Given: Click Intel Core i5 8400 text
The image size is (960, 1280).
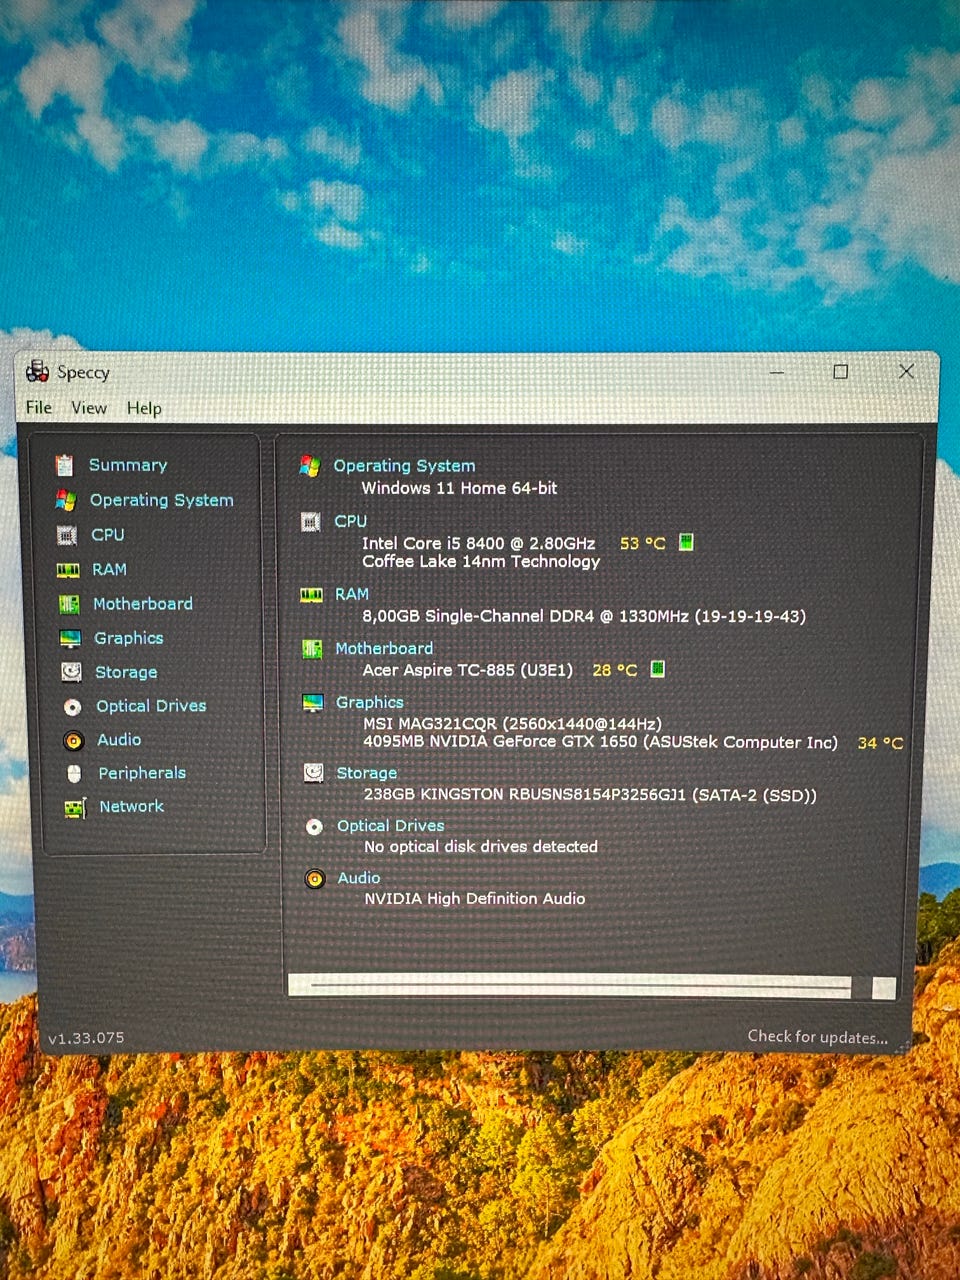Looking at the screenshot, I should click(478, 543).
